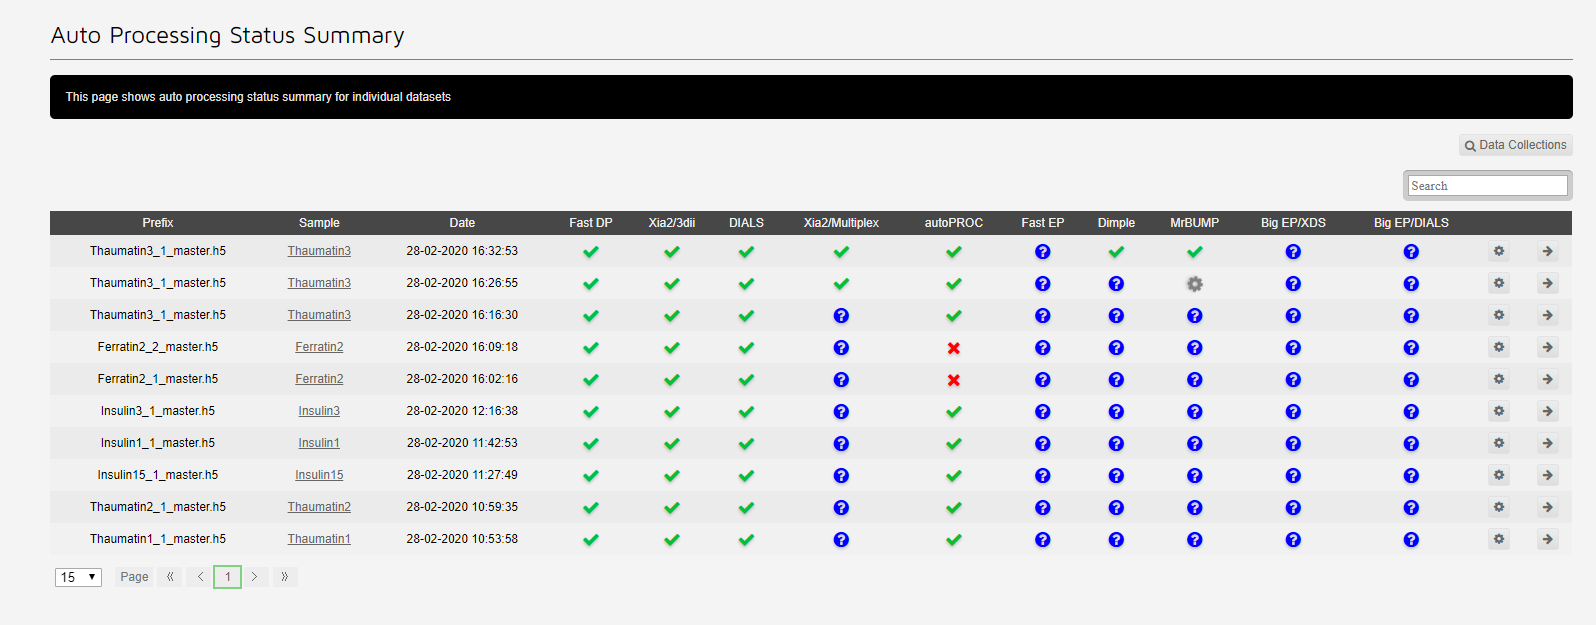Viewport: 1596px width, 625px height.
Task: Expand the rows-per-page dropdown showing 15
Action: click(x=78, y=577)
